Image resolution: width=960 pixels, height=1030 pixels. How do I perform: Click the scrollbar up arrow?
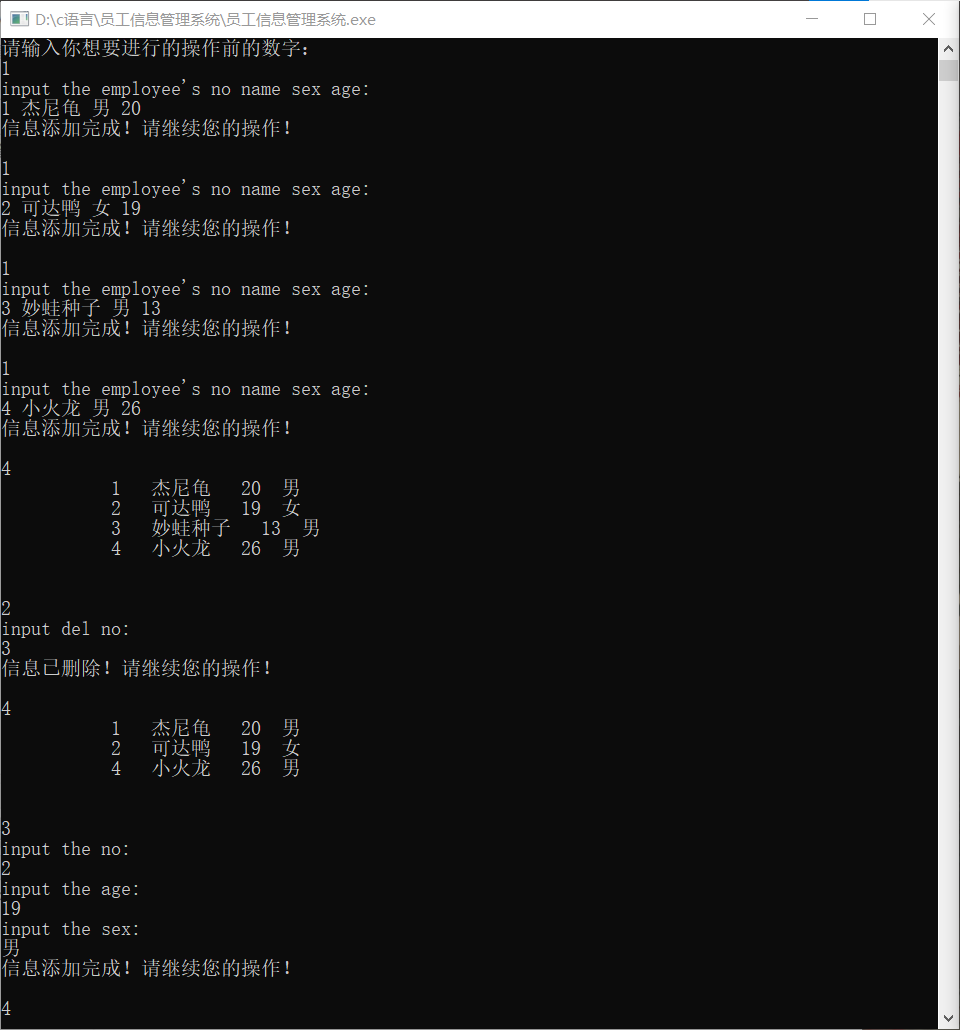click(948, 49)
